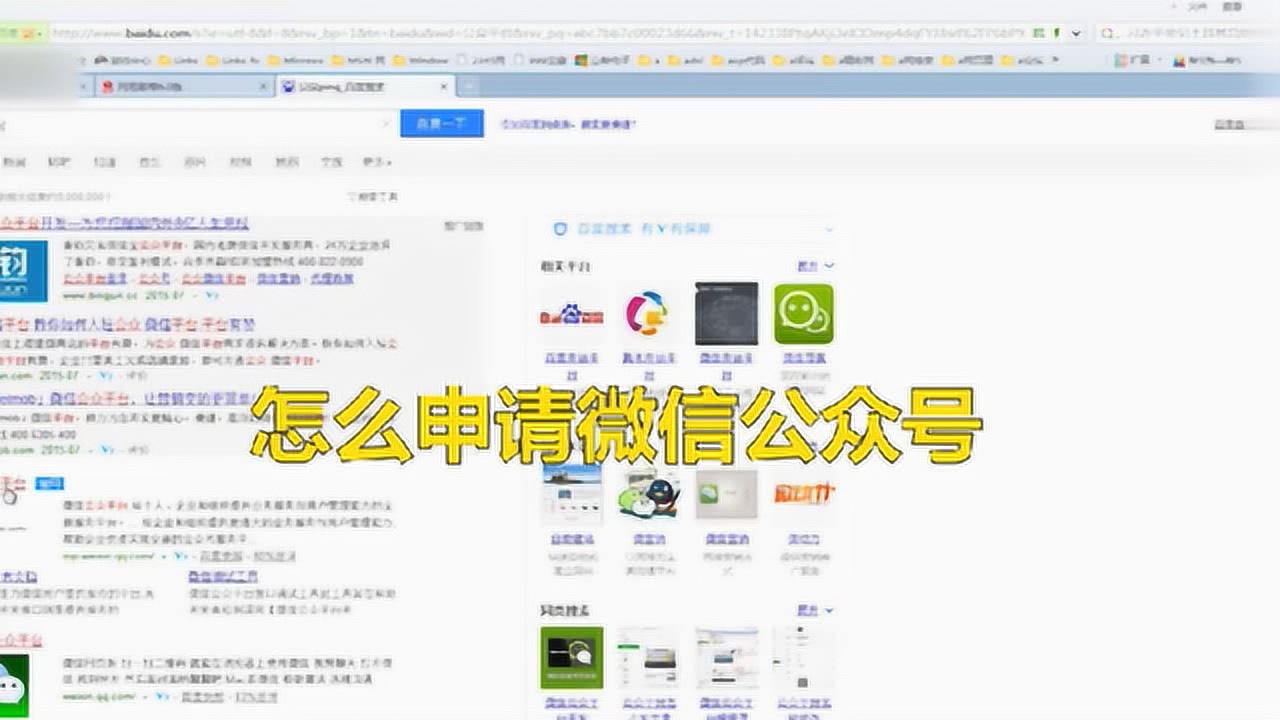Close the first browser tab with the red favicon

tap(262, 87)
